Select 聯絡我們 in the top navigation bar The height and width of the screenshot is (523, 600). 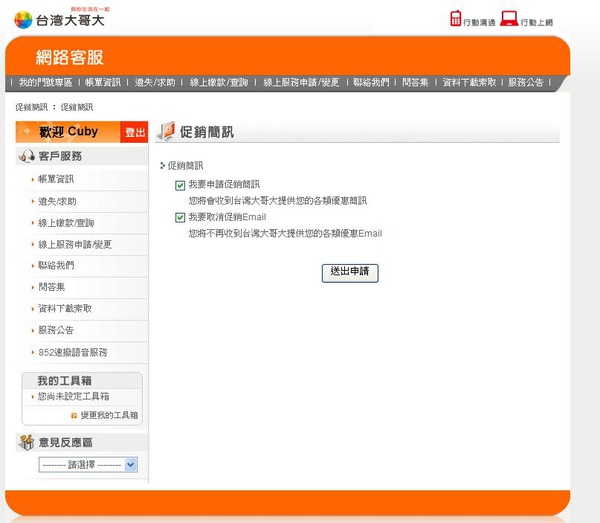[371, 82]
